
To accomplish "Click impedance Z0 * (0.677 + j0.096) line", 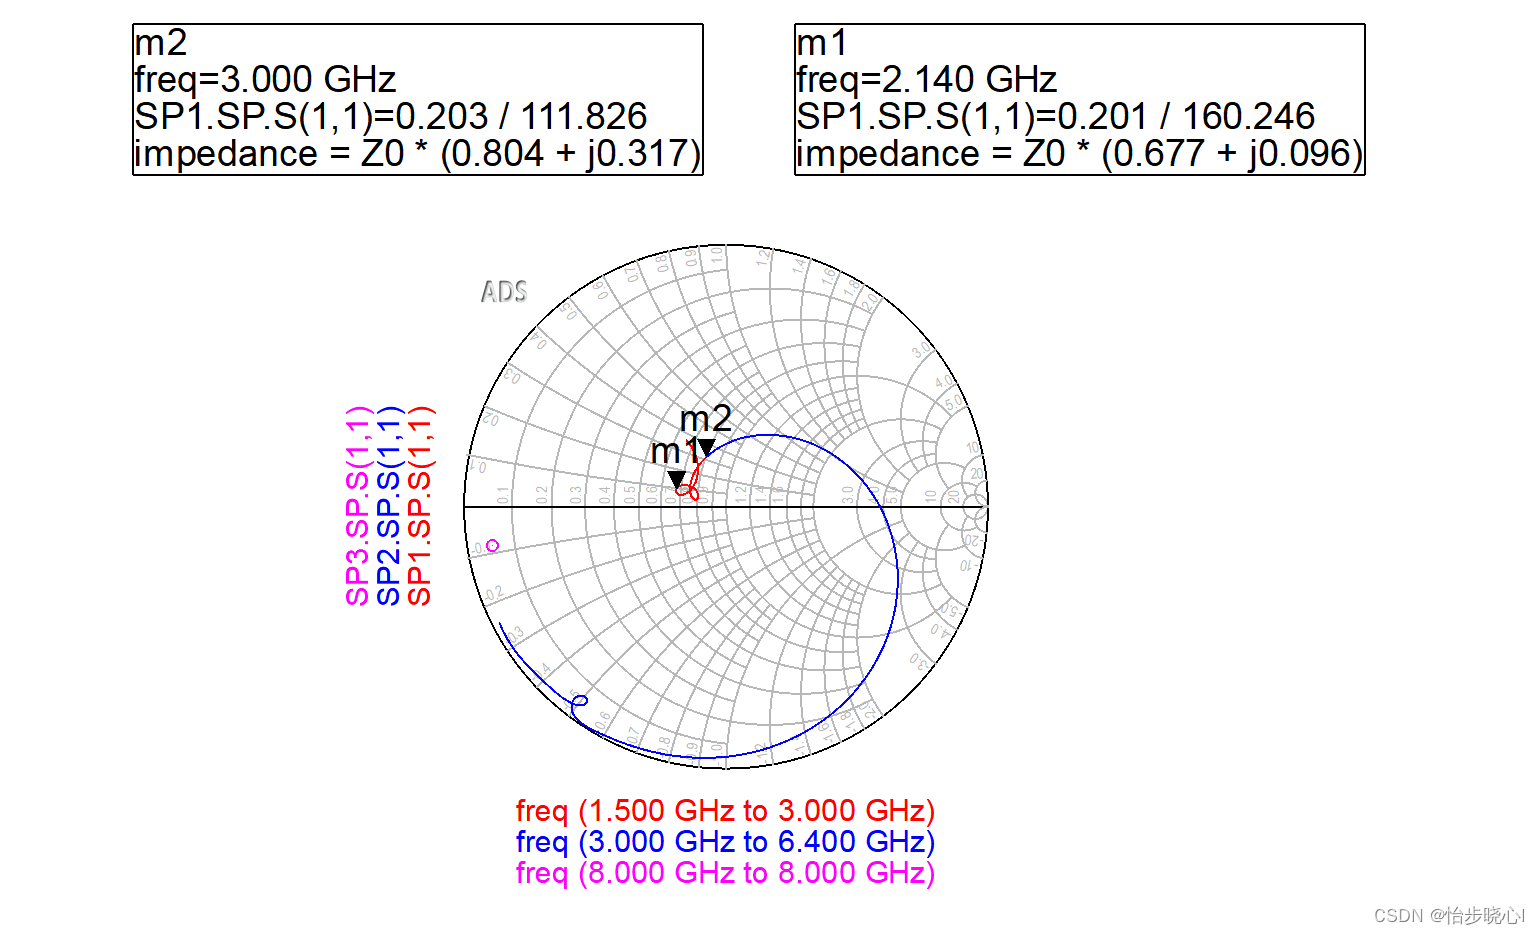I will pos(1080,154).
